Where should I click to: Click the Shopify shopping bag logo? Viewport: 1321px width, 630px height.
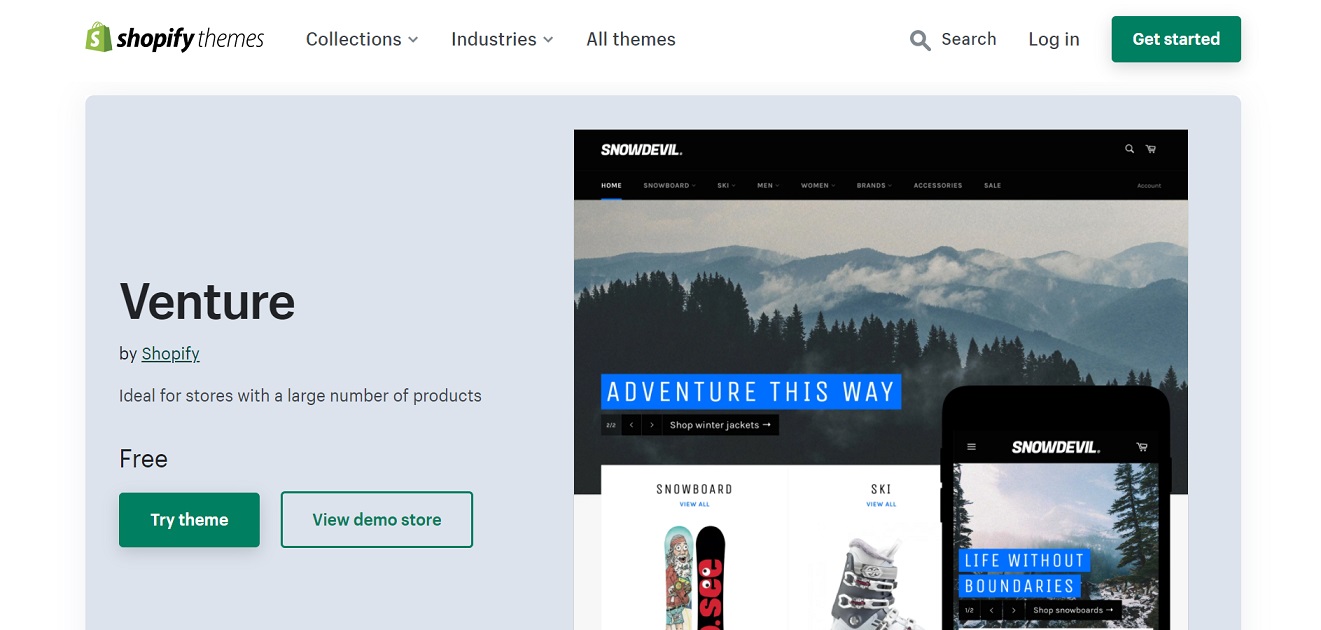(98, 38)
